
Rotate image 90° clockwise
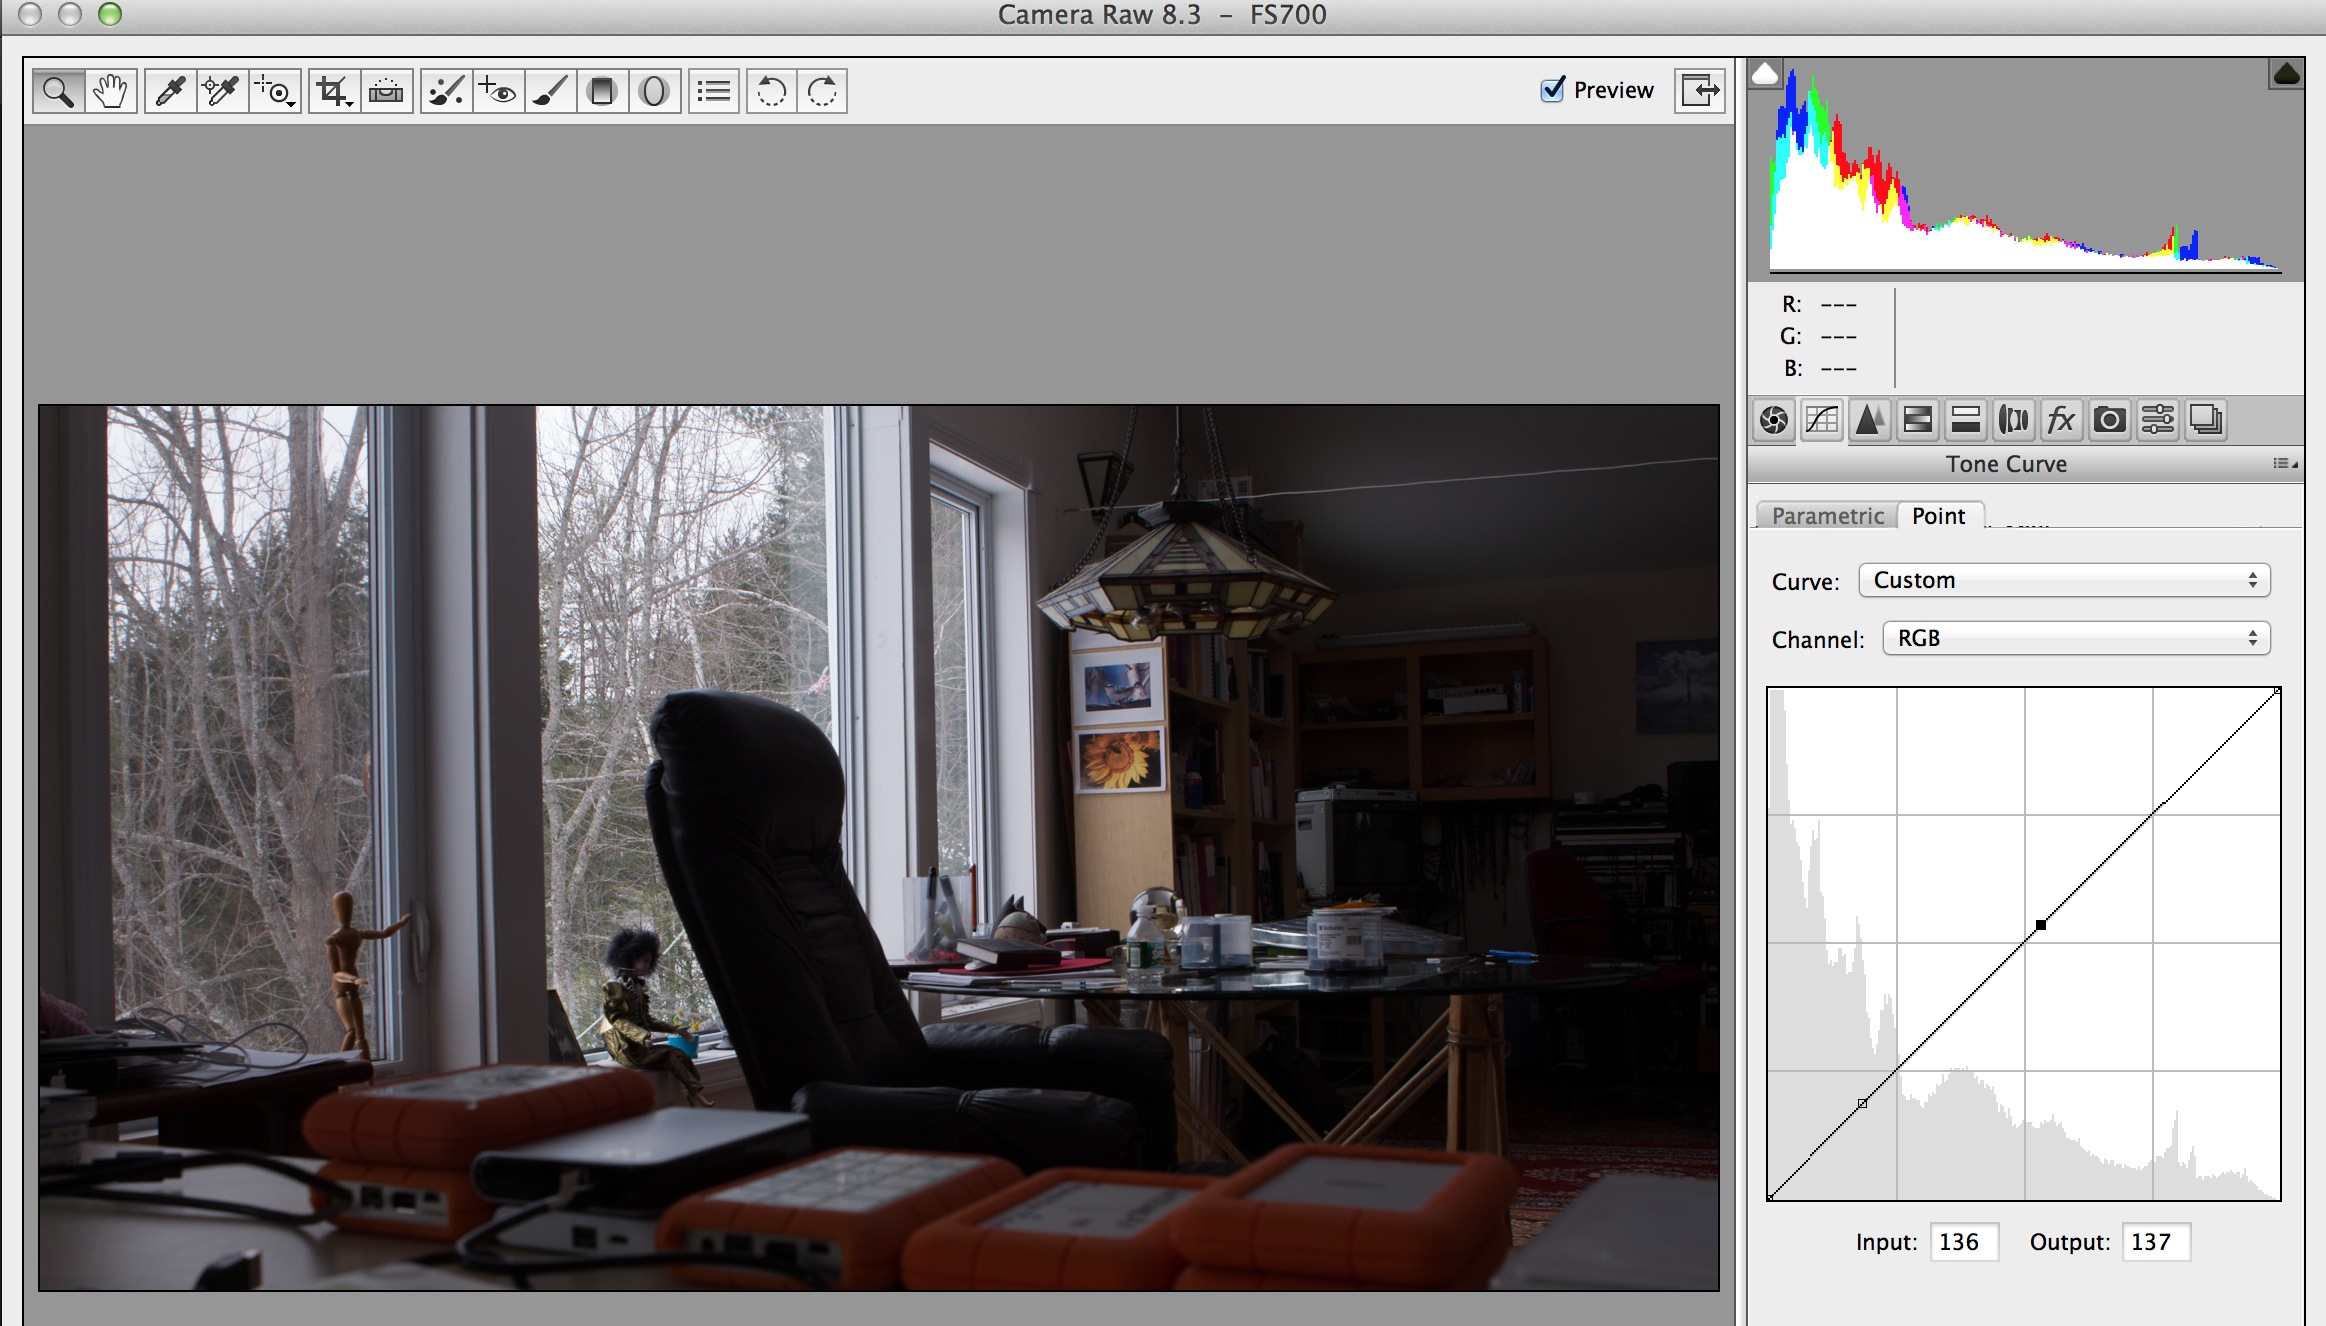822,92
